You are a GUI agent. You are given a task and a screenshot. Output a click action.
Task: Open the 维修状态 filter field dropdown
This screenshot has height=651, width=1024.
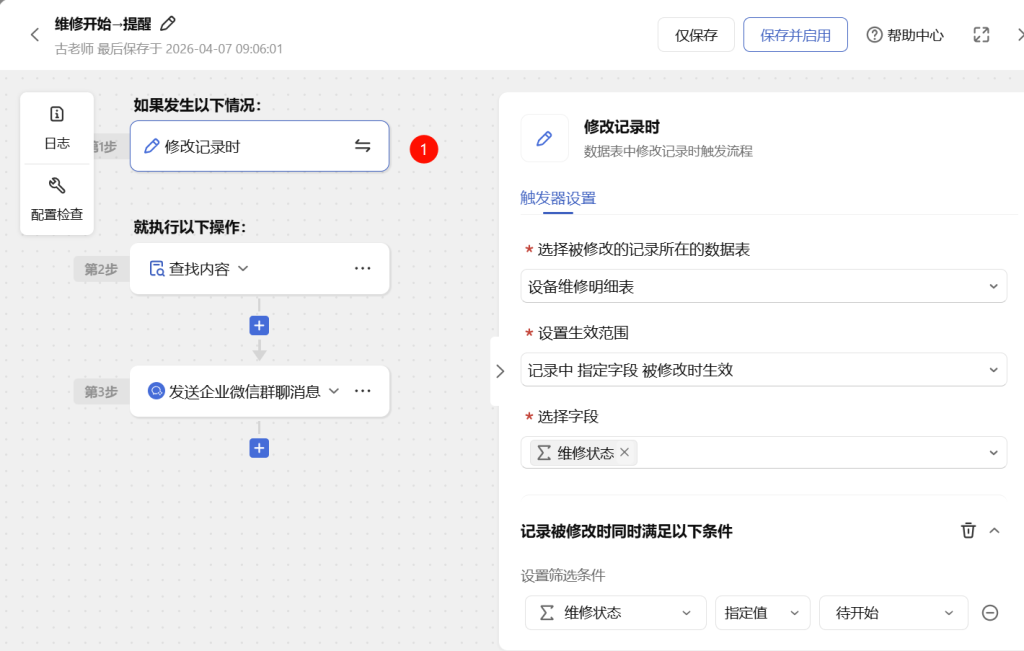615,612
